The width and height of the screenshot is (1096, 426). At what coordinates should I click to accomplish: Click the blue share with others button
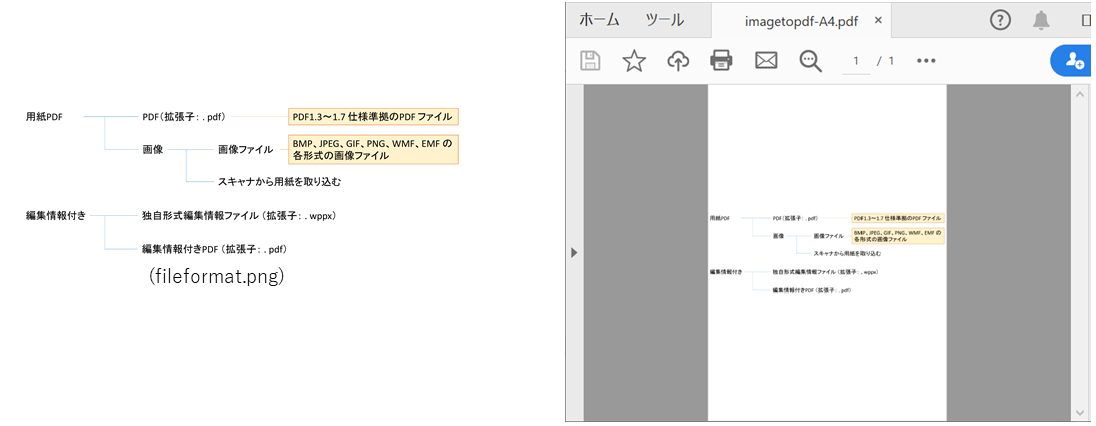tap(1074, 61)
